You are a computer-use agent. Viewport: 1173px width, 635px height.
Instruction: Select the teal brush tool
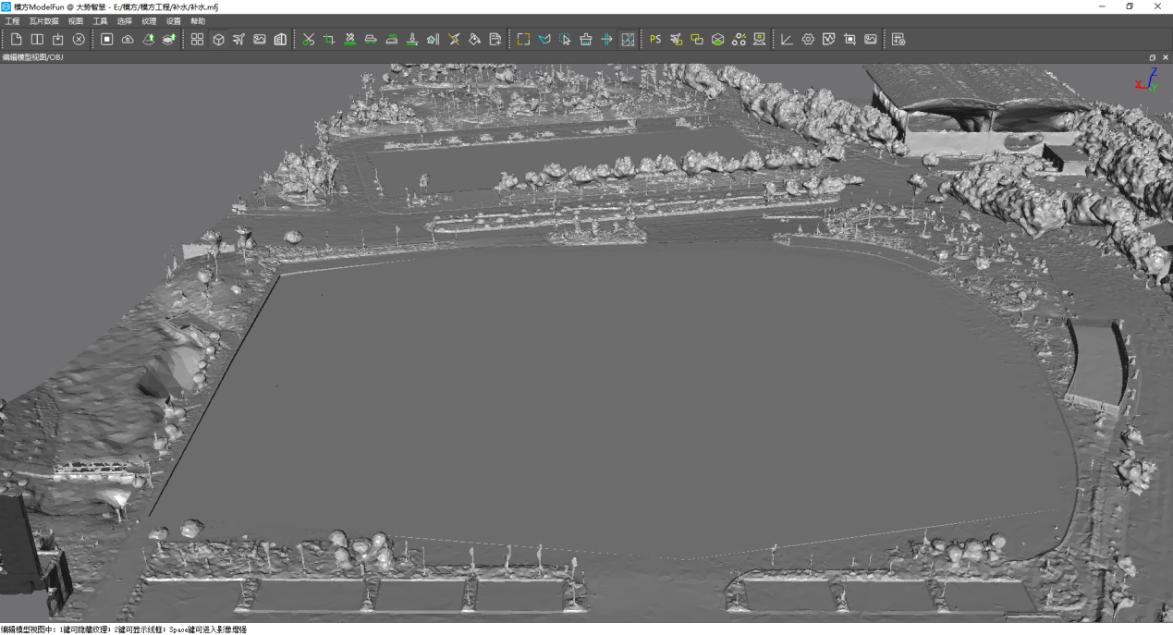click(x=586, y=39)
